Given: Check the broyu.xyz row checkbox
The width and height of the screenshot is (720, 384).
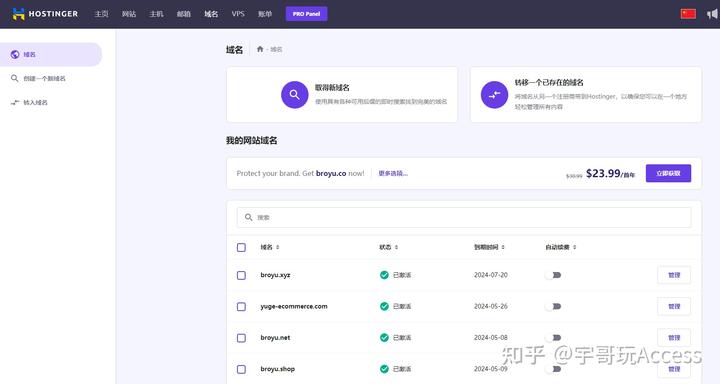Looking at the screenshot, I should pos(241,275).
